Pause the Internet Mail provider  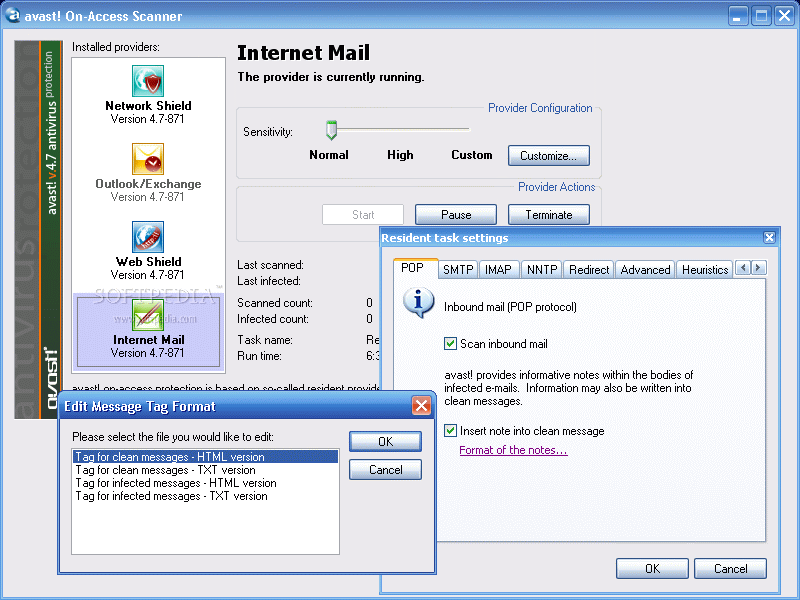point(456,215)
